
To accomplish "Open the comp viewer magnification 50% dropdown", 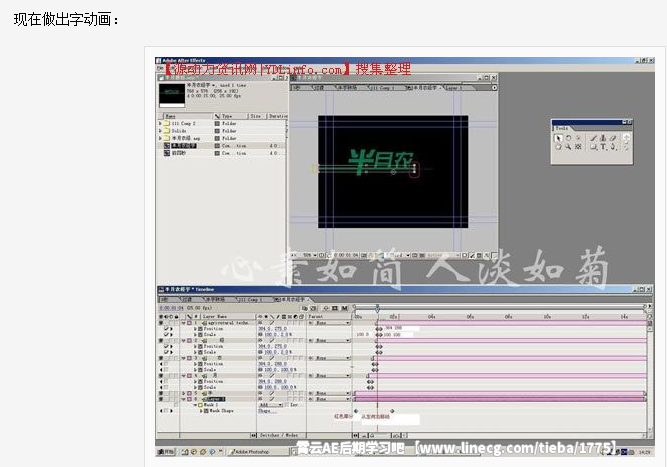I will tap(310, 255).
